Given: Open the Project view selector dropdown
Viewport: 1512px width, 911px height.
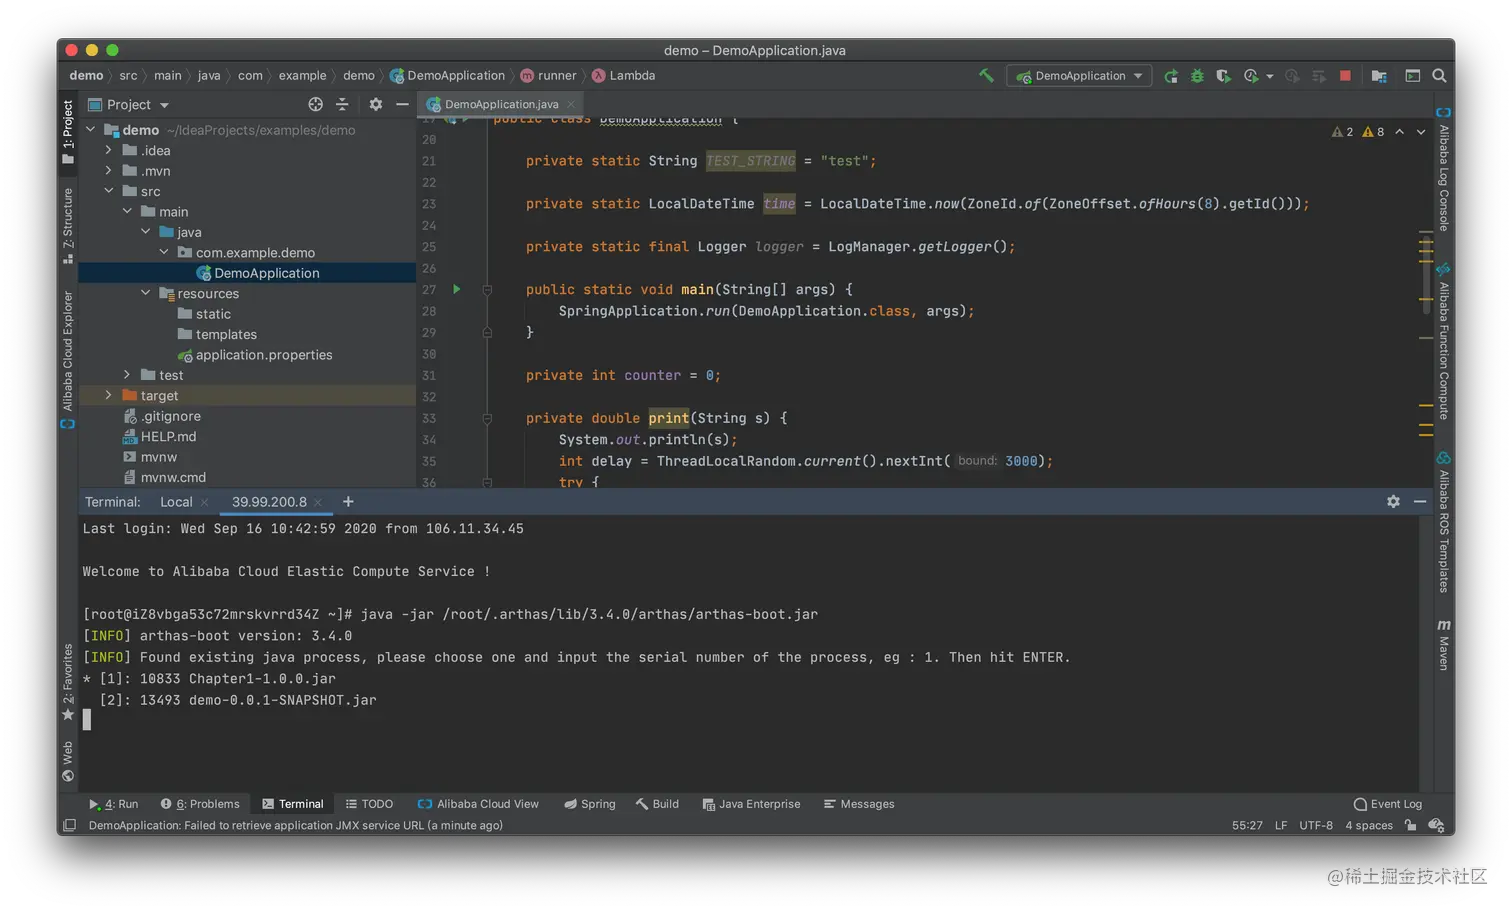Looking at the screenshot, I should 129,104.
